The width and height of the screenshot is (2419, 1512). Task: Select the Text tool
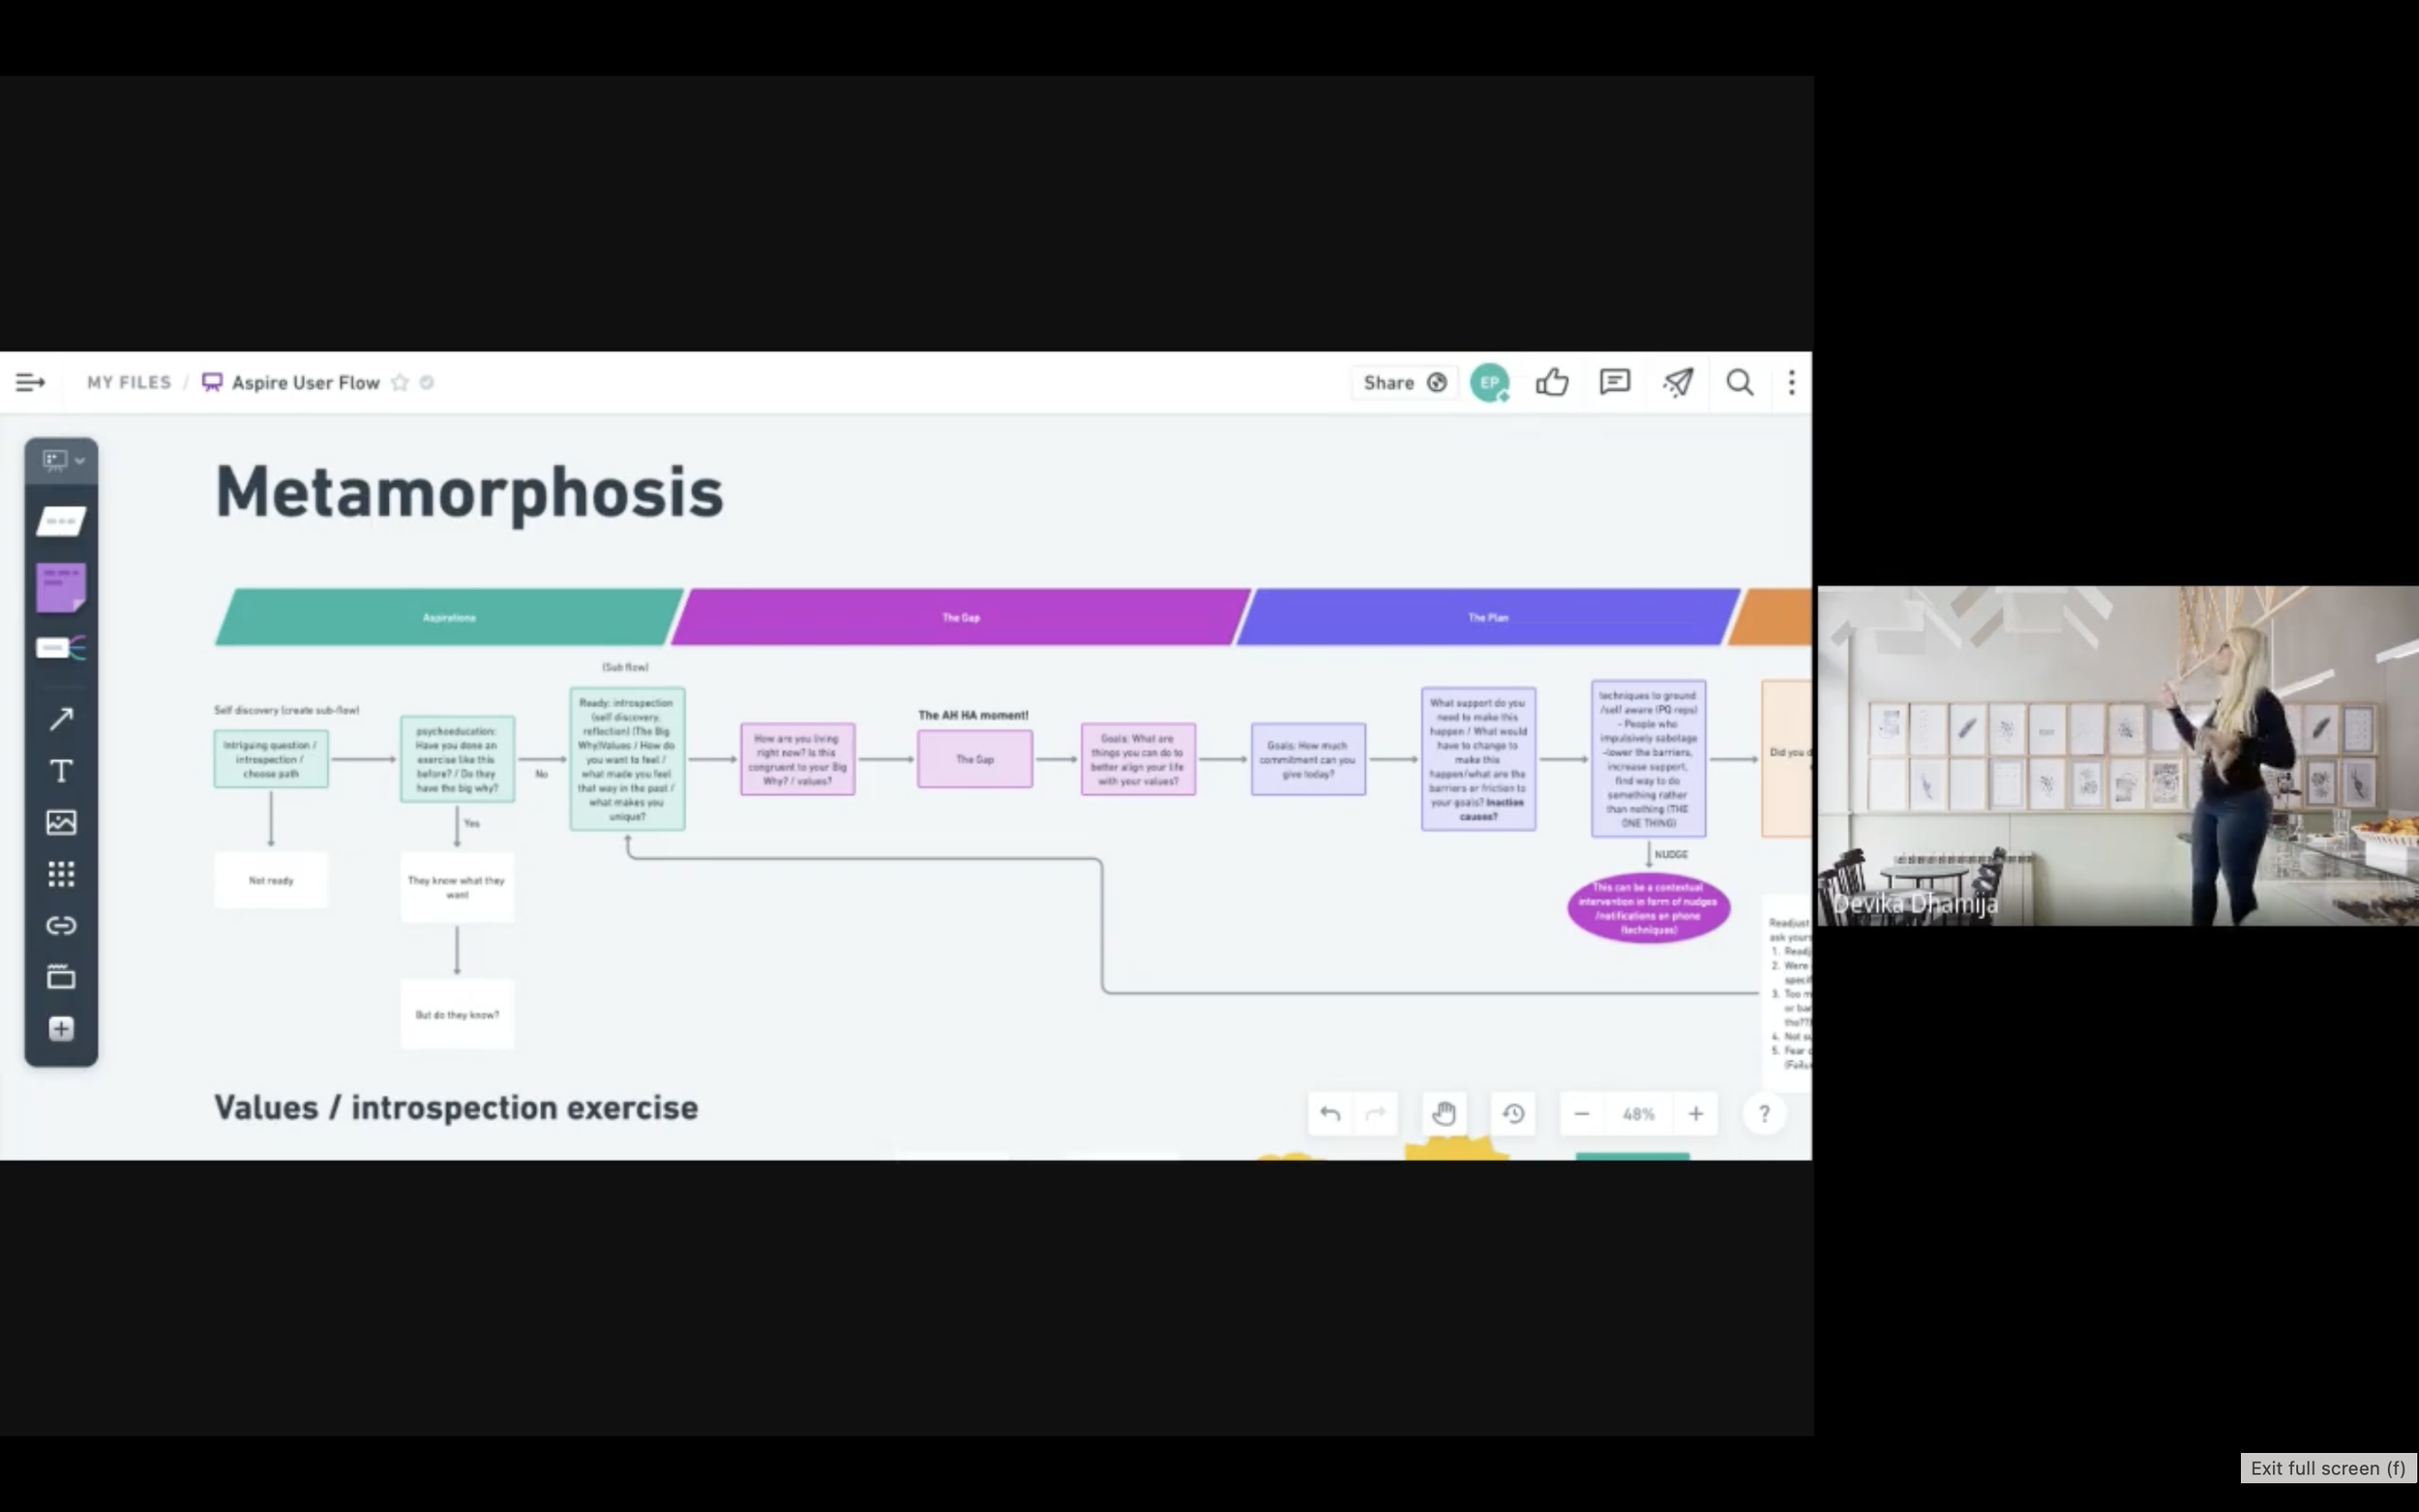(x=61, y=771)
